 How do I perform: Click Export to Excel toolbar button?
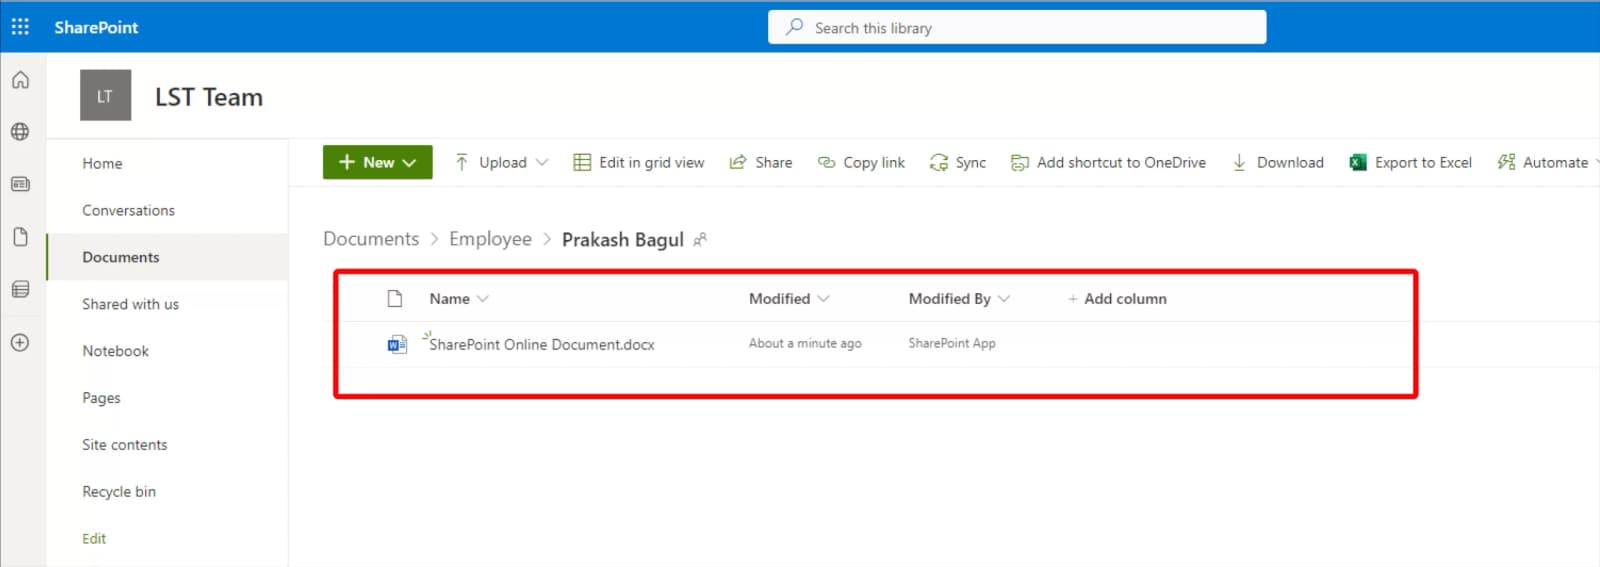click(1411, 162)
